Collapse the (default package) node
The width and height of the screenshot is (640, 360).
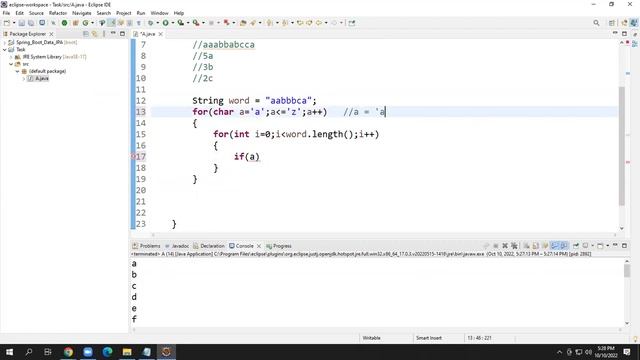click(x=18, y=71)
